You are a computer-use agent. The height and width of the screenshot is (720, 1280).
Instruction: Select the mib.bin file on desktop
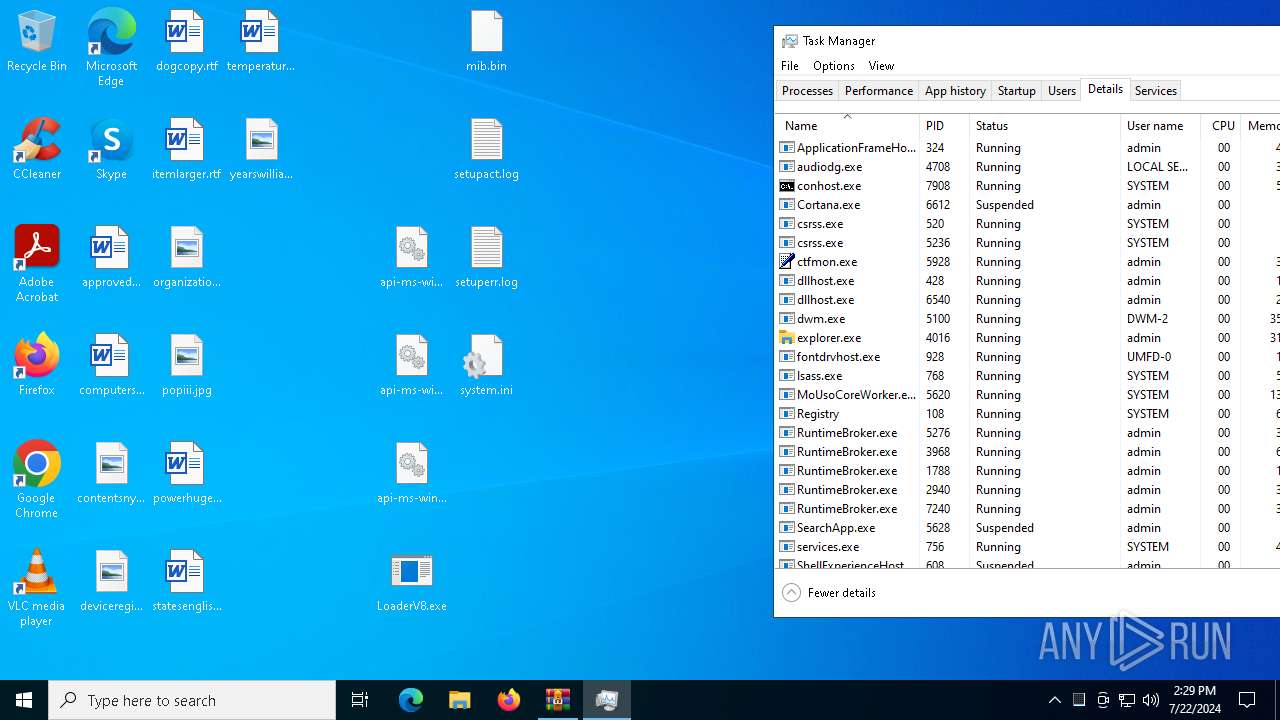point(486,42)
